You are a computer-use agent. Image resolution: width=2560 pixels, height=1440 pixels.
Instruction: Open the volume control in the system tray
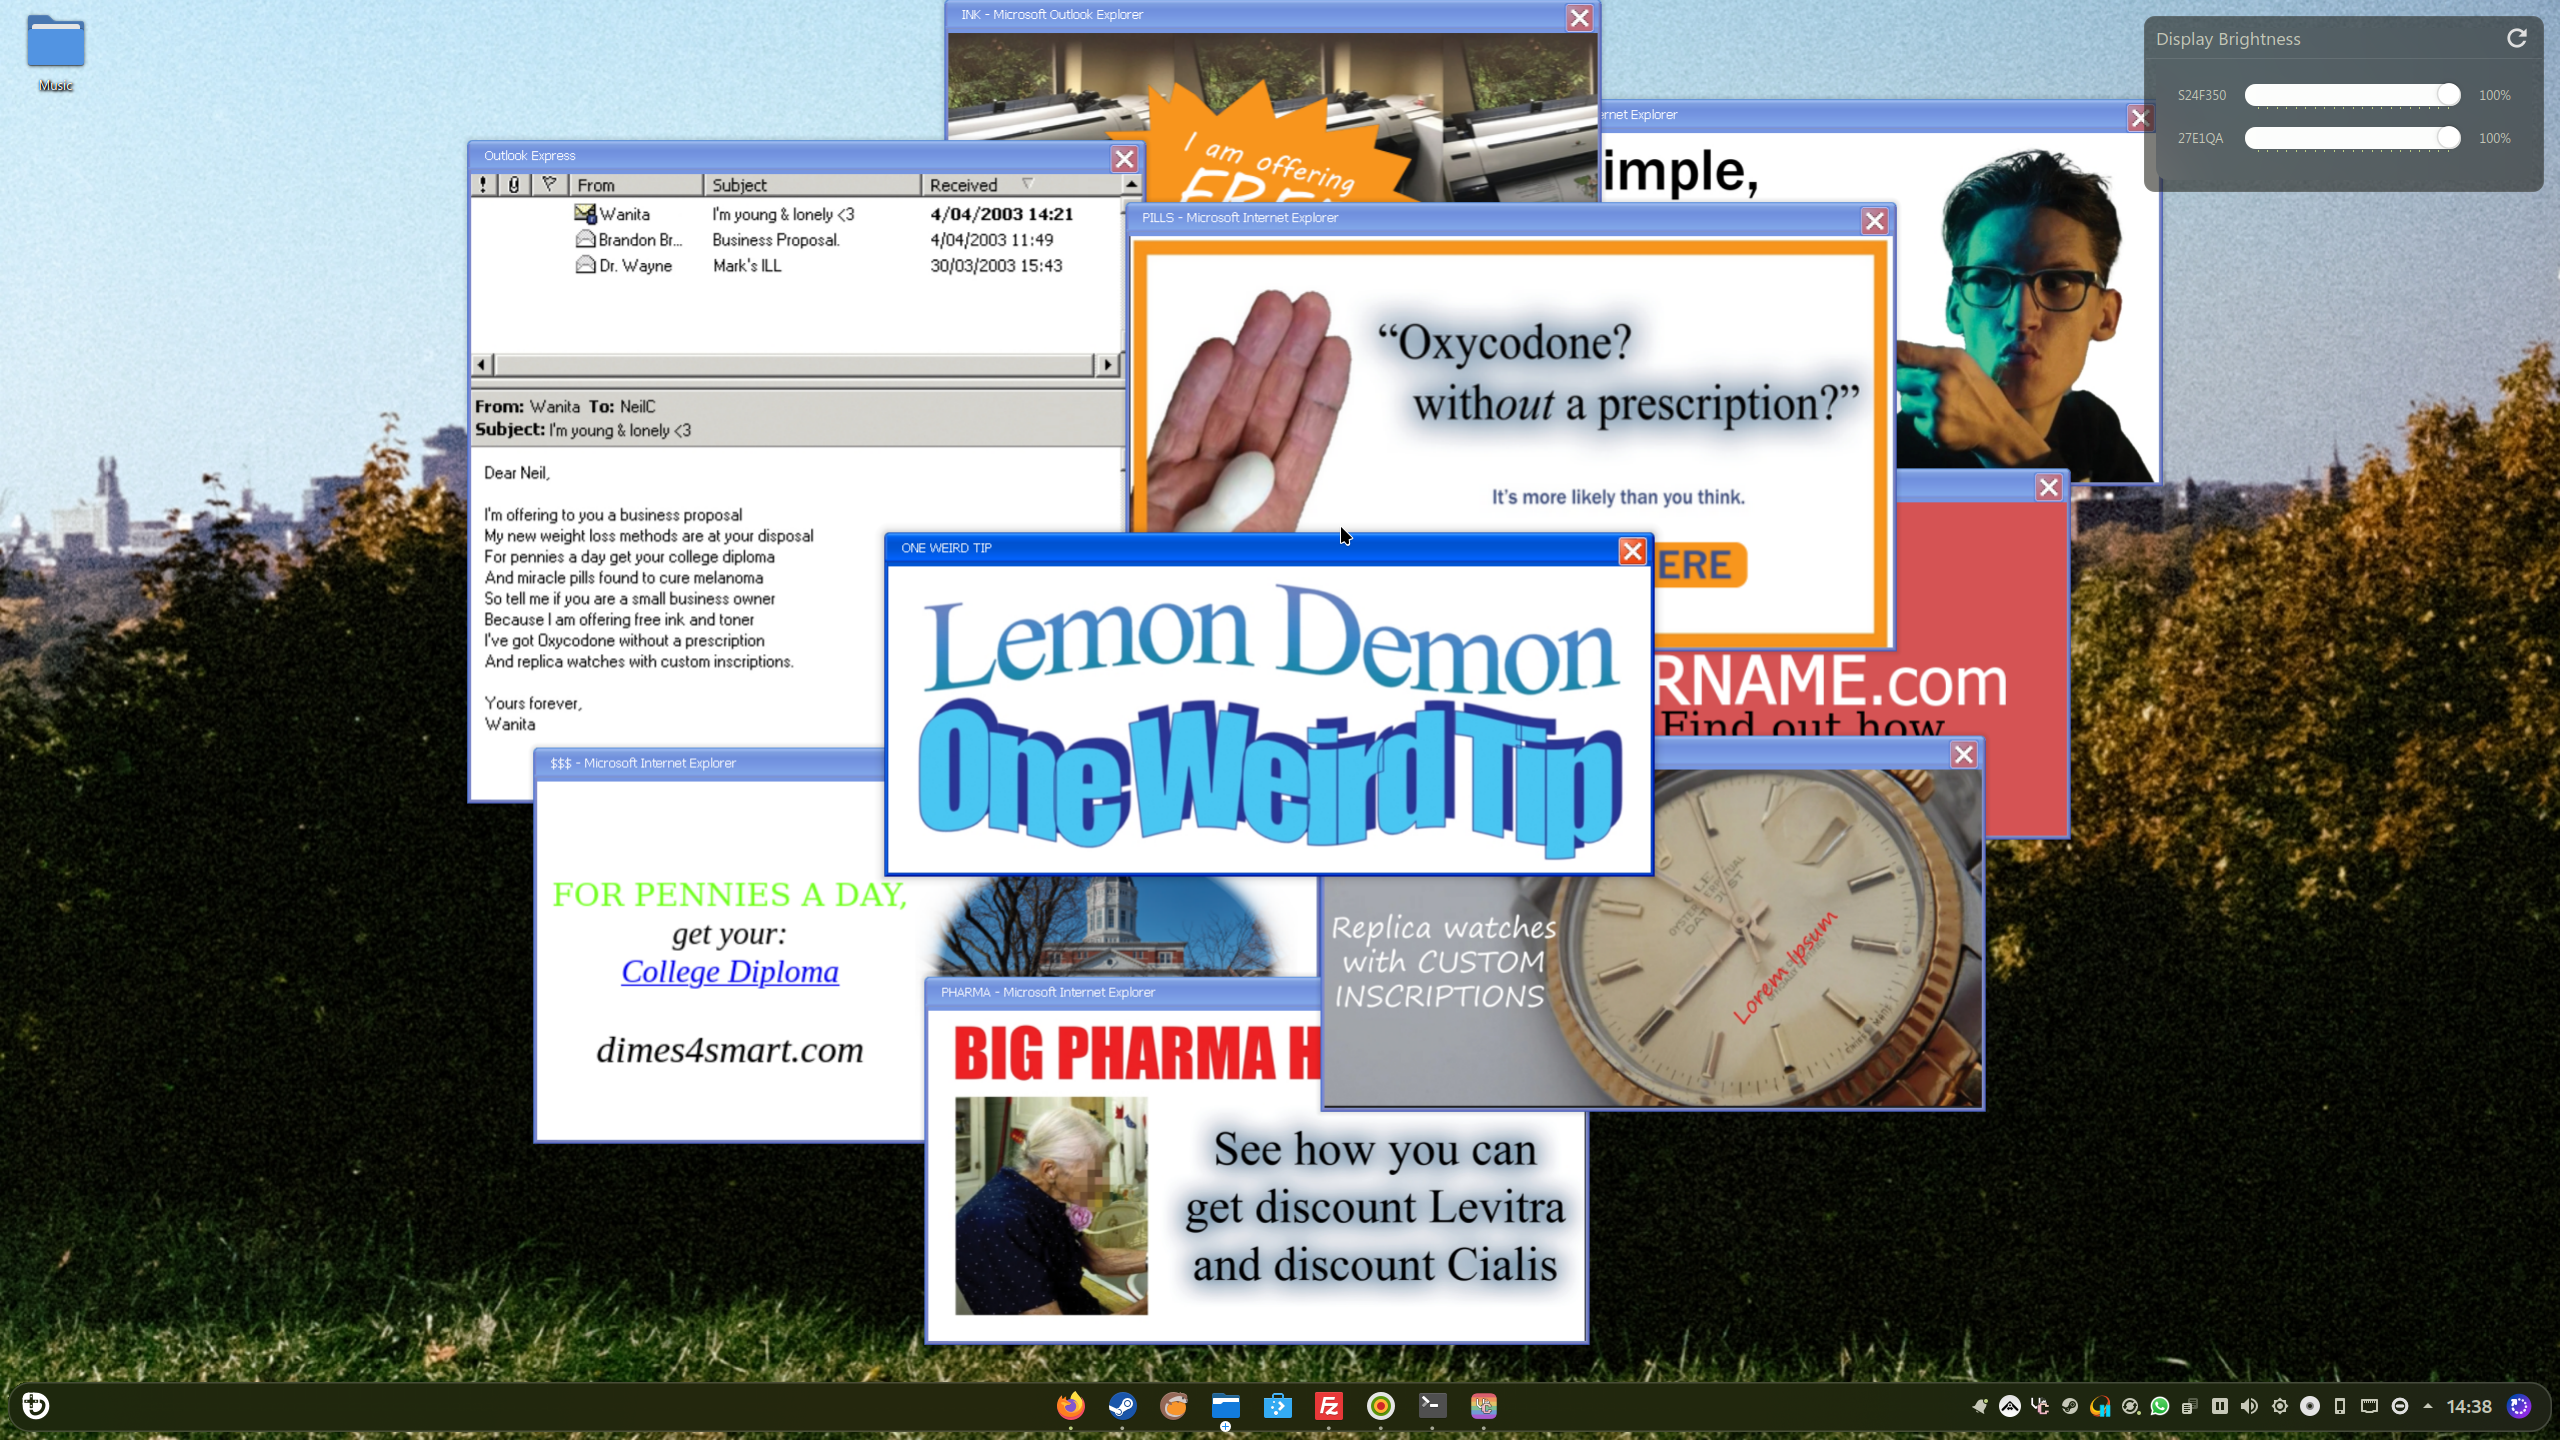click(x=2250, y=1406)
